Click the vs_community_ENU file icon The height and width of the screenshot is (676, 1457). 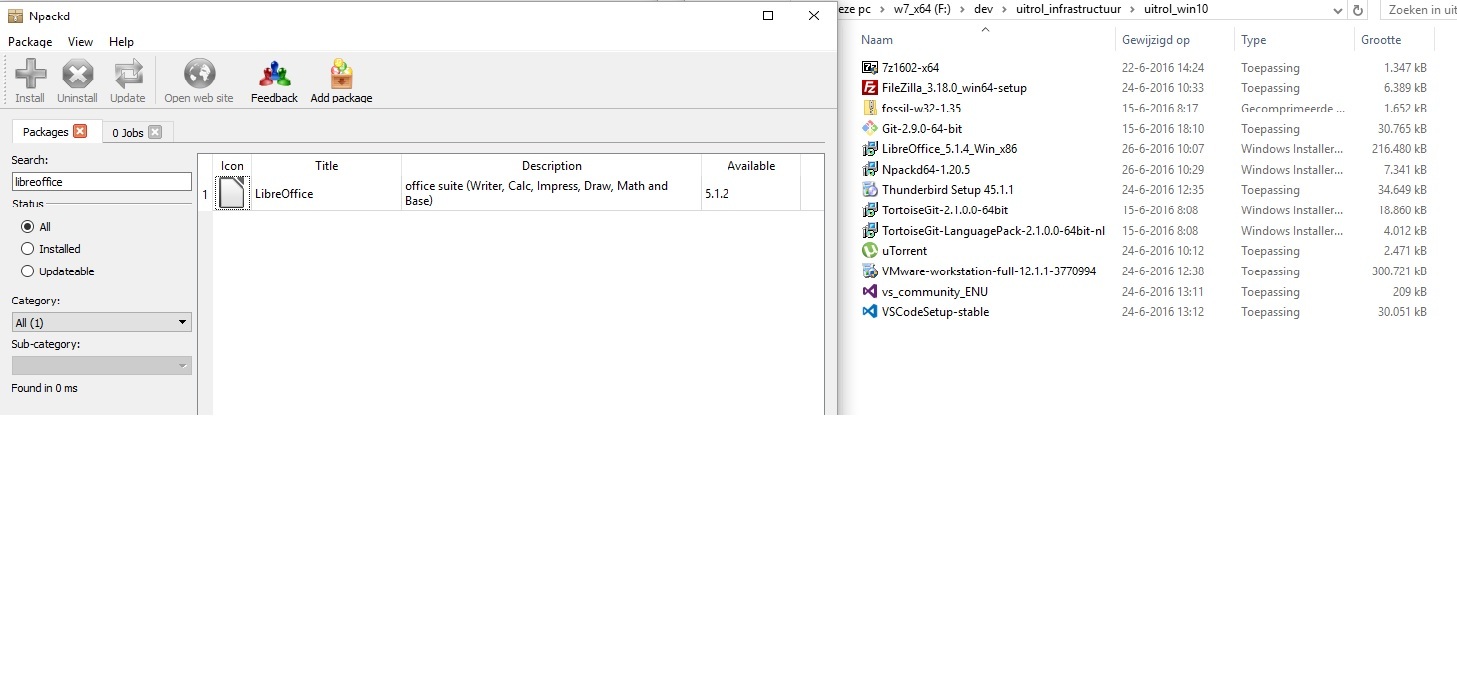(869, 291)
